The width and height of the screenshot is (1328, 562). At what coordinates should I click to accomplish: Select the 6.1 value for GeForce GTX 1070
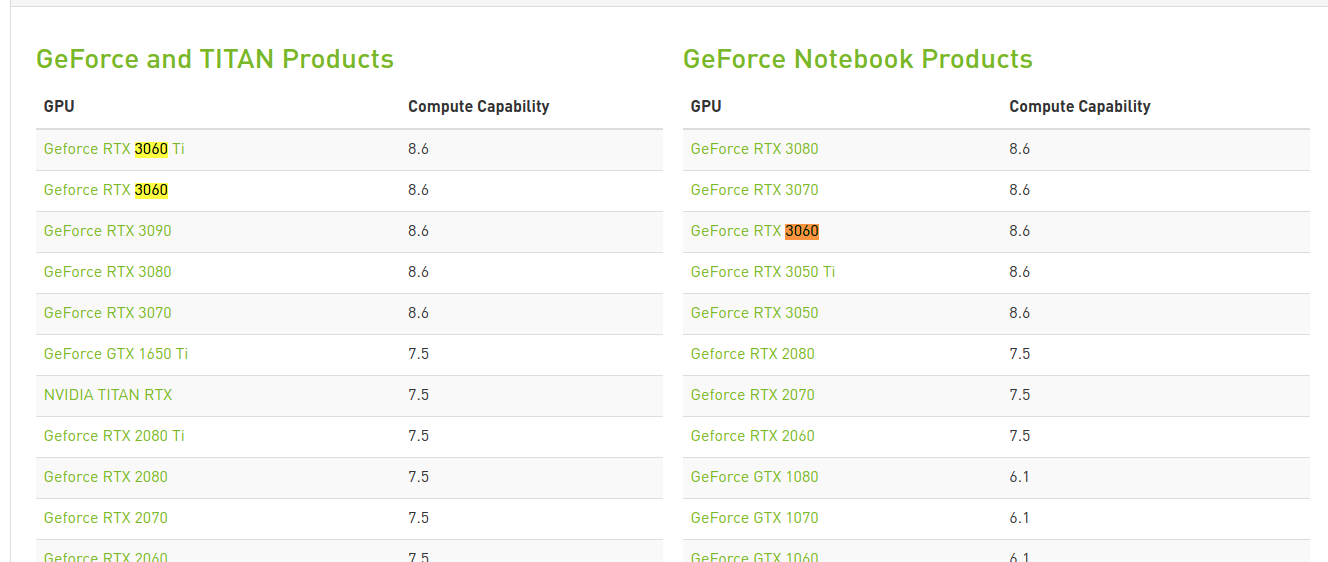[x=1020, y=518]
